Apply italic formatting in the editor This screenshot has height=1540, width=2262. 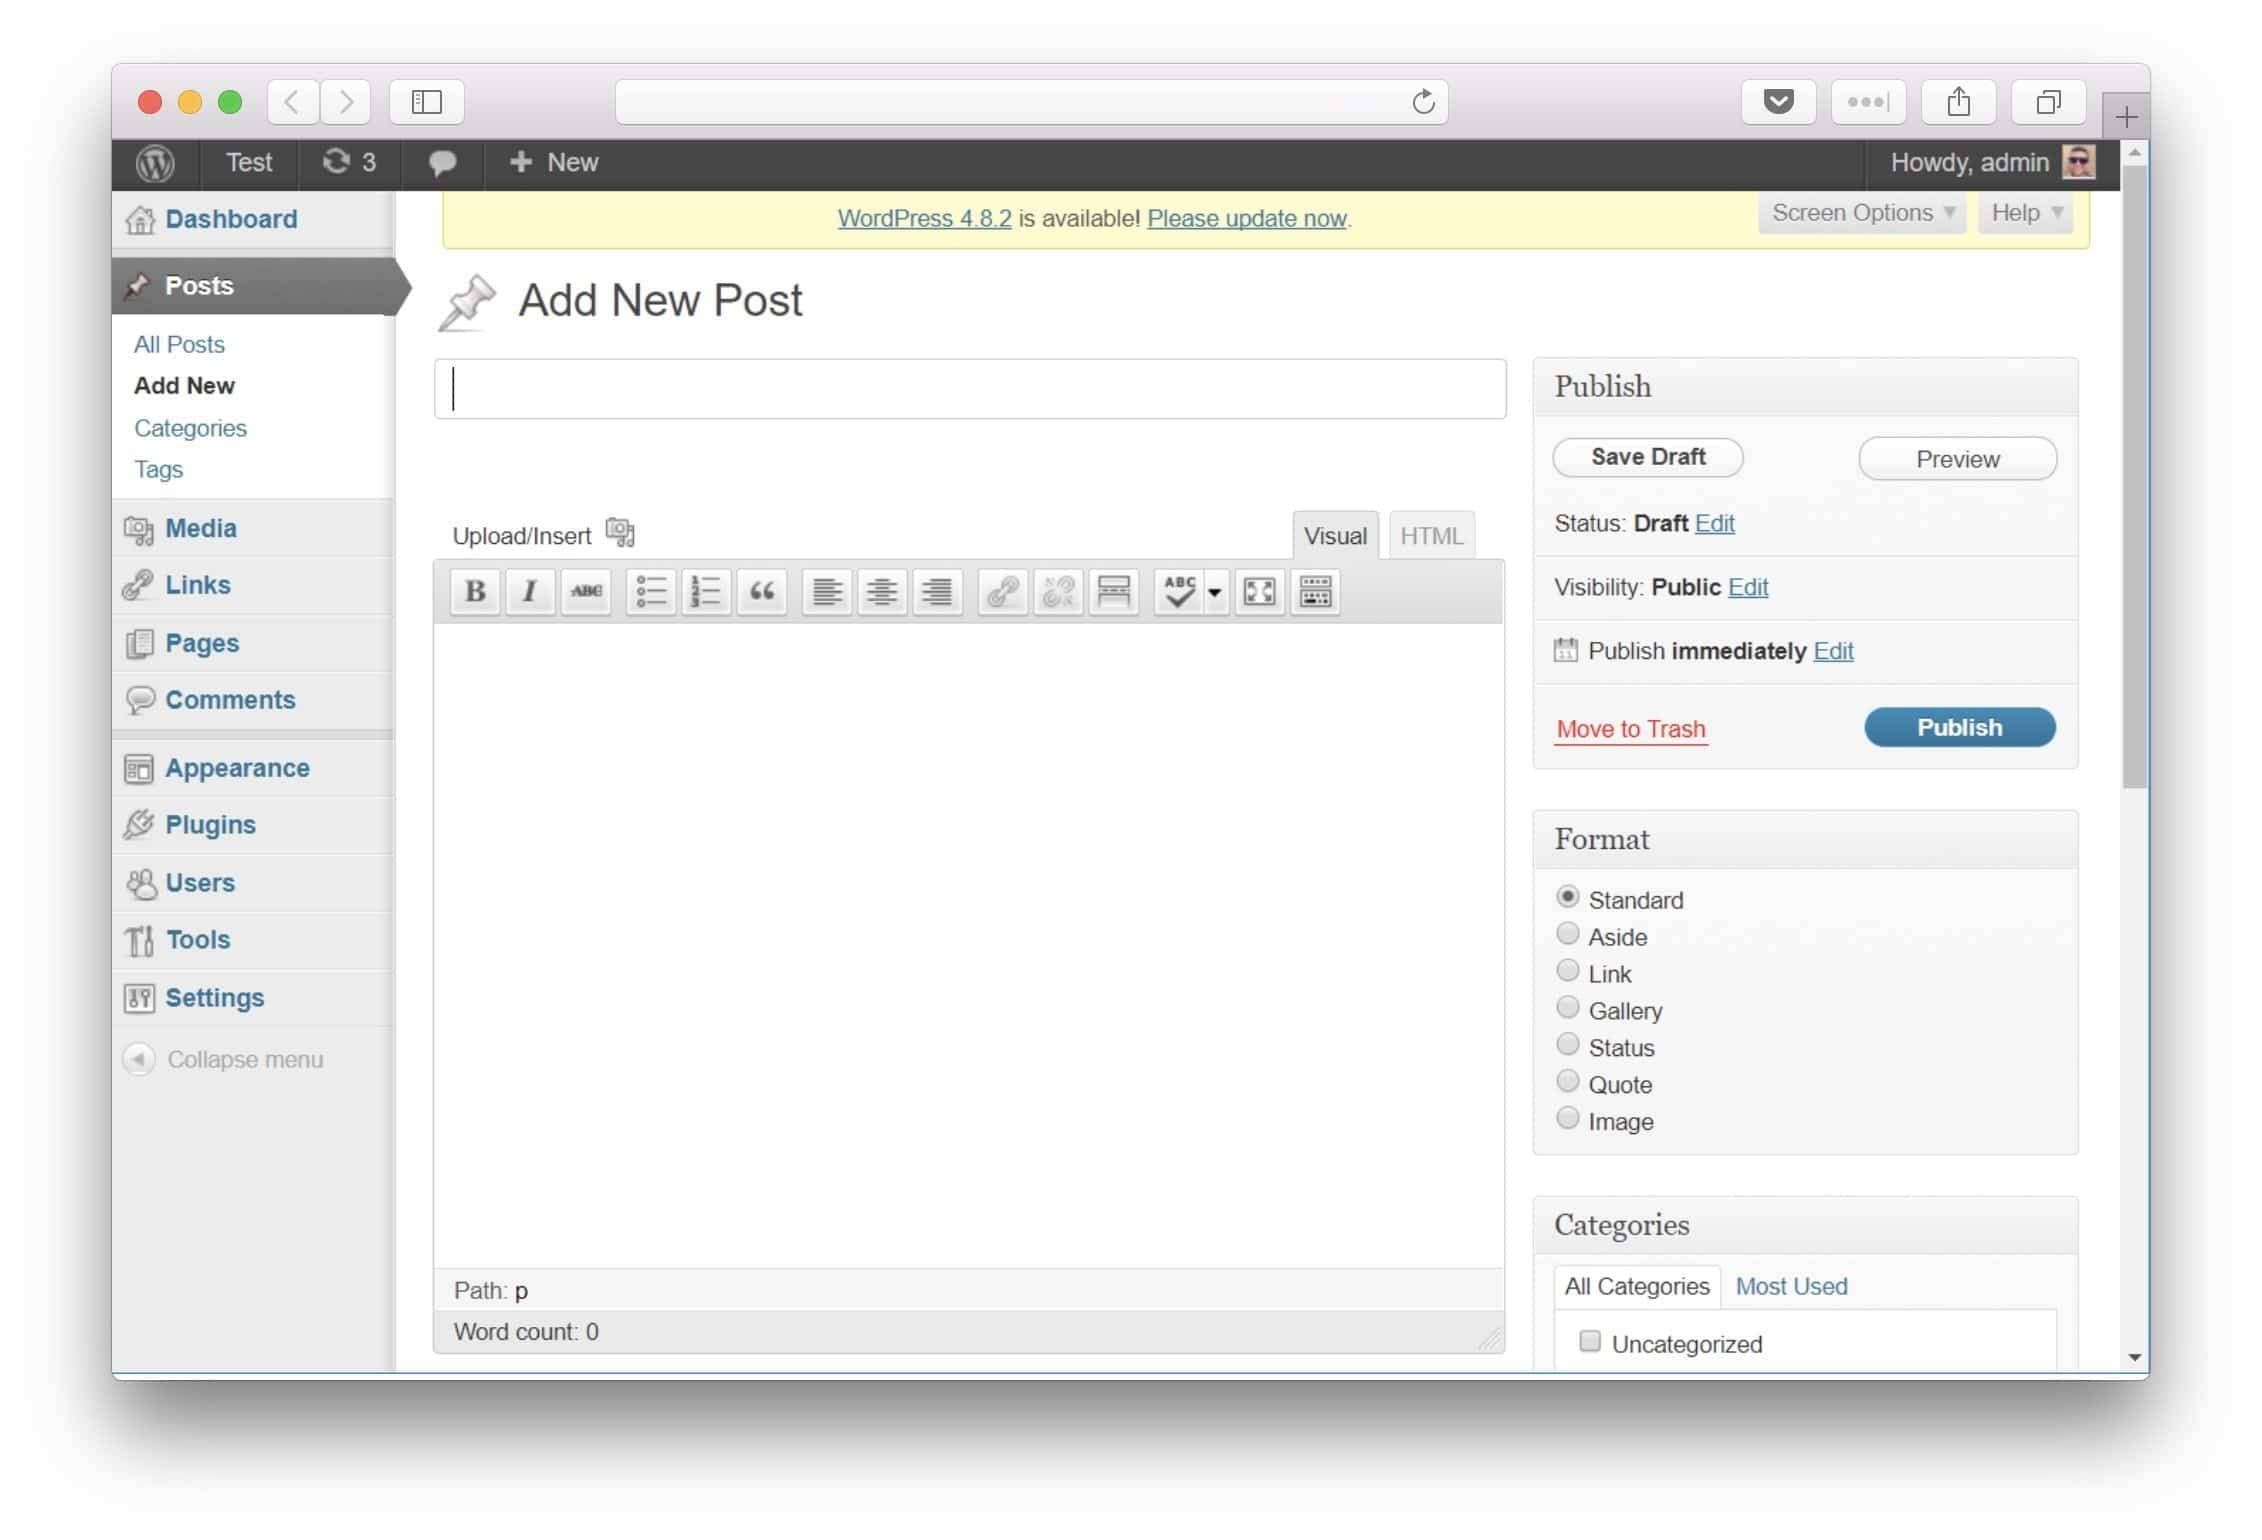(530, 592)
